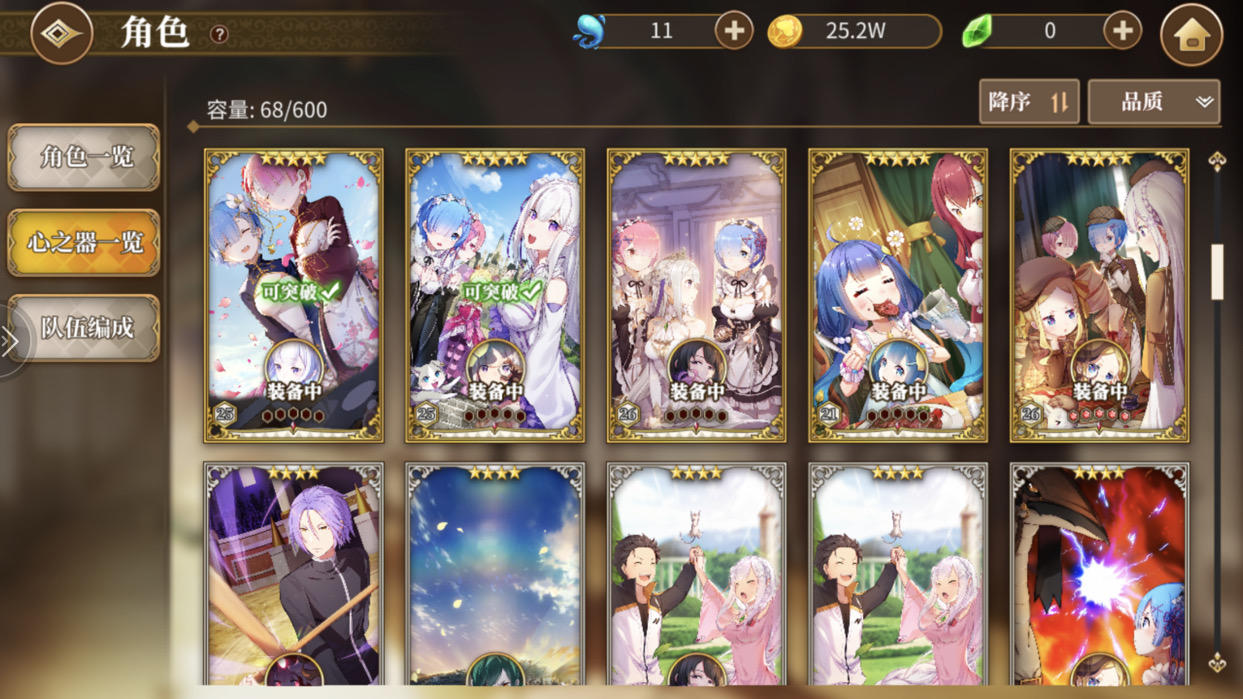Open the 队伍编成 tab

point(84,328)
